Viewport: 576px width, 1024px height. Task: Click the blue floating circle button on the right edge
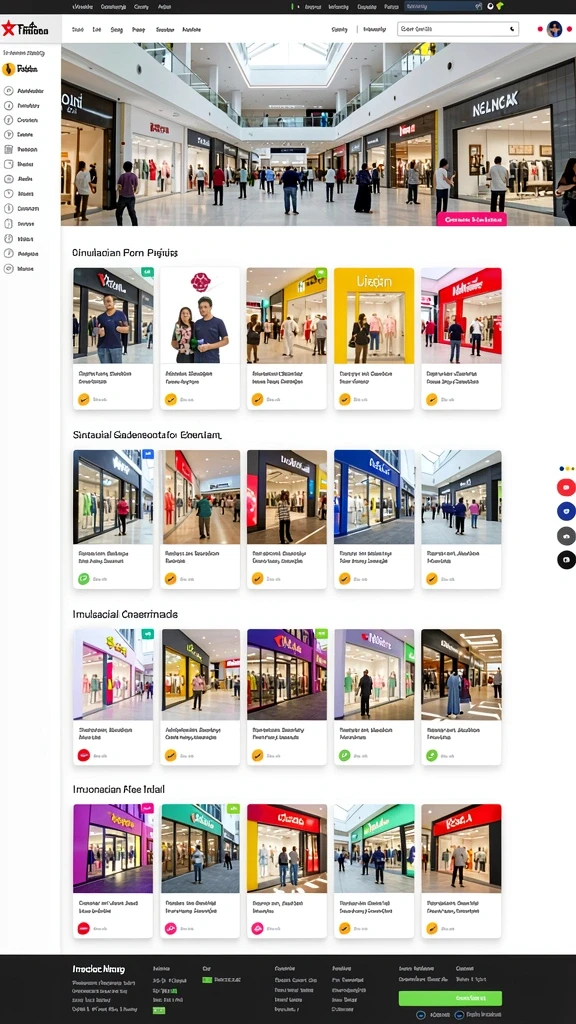(566, 511)
